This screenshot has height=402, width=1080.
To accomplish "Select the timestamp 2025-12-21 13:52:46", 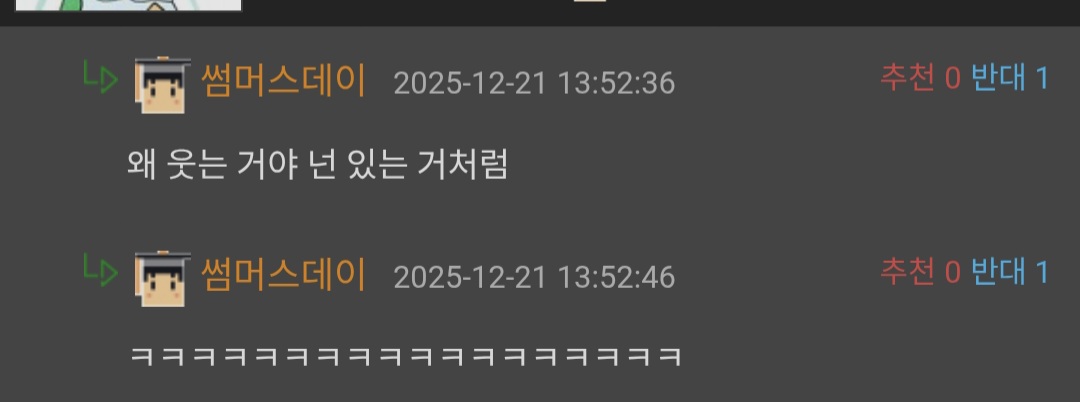I will [534, 277].
